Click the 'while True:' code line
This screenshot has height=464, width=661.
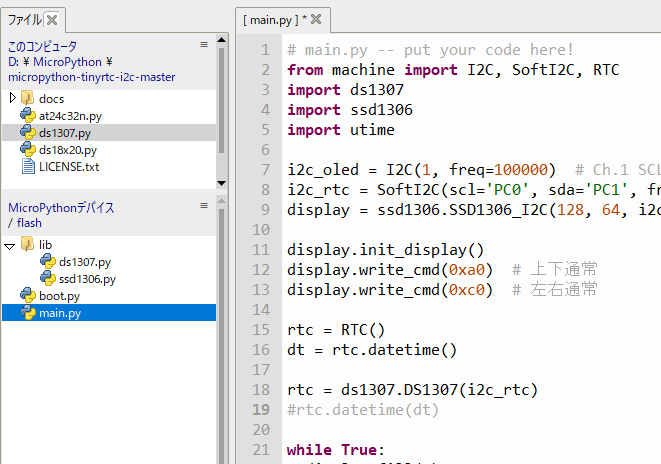click(x=336, y=450)
